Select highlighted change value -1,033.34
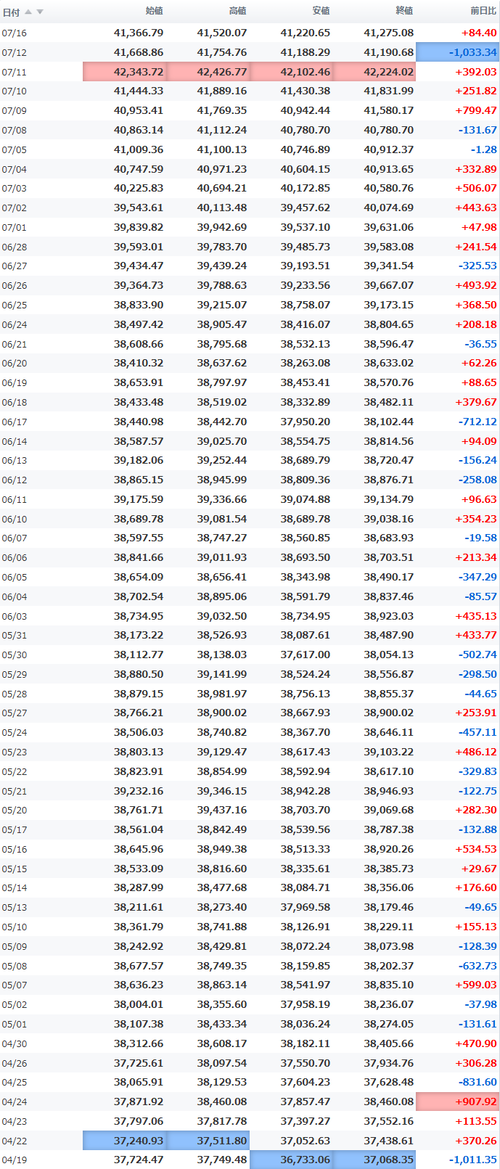The height and width of the screenshot is (1169, 500). tap(458, 52)
